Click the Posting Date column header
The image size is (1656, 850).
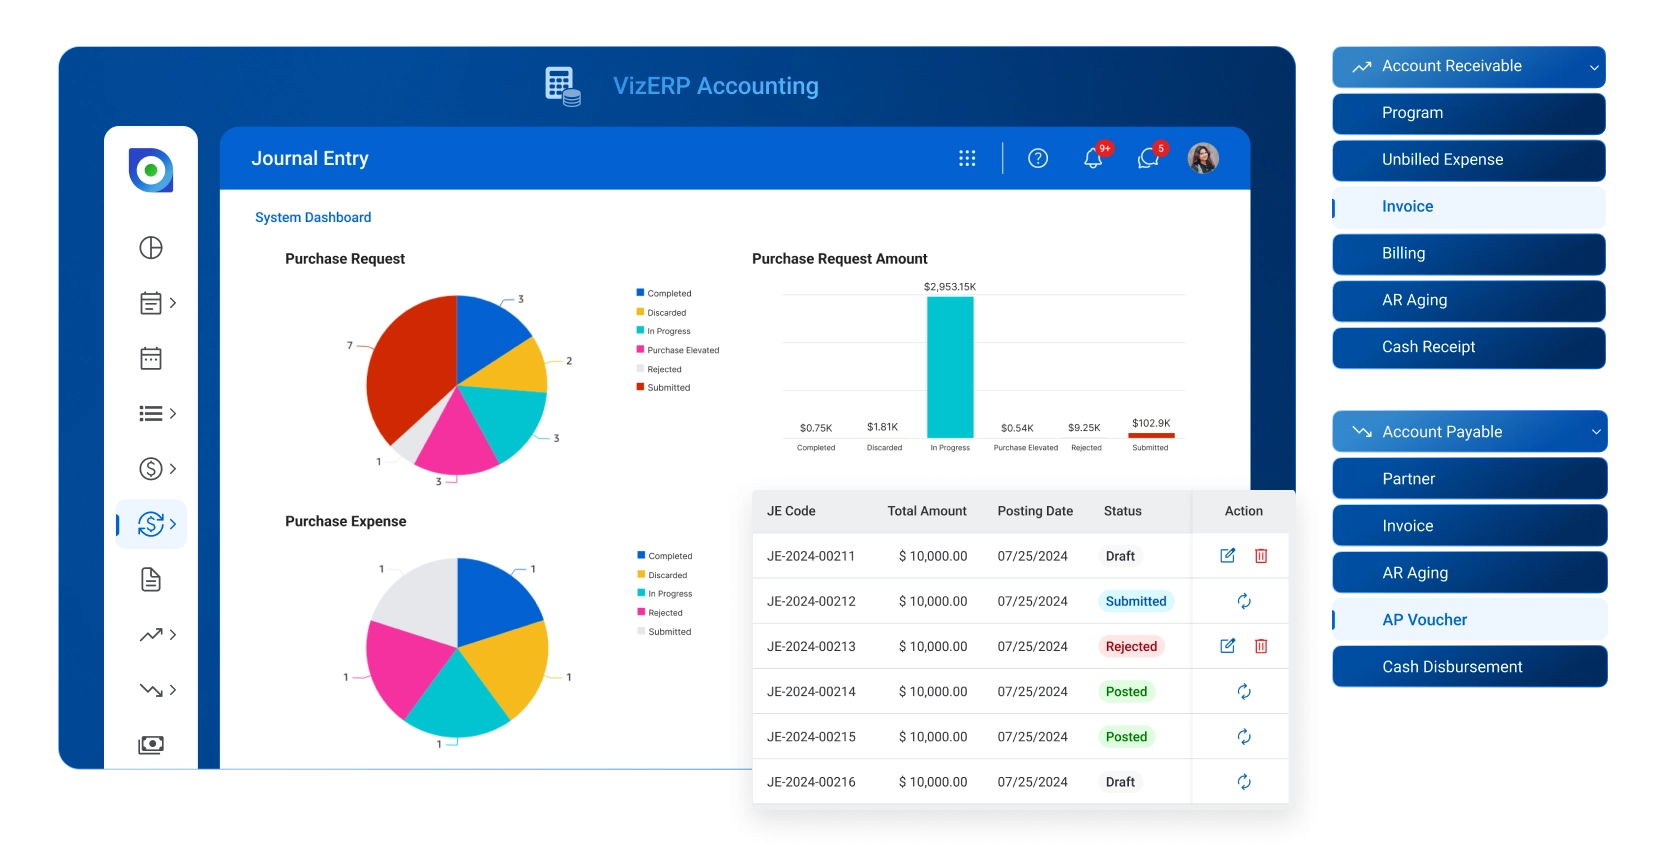[x=1035, y=511]
